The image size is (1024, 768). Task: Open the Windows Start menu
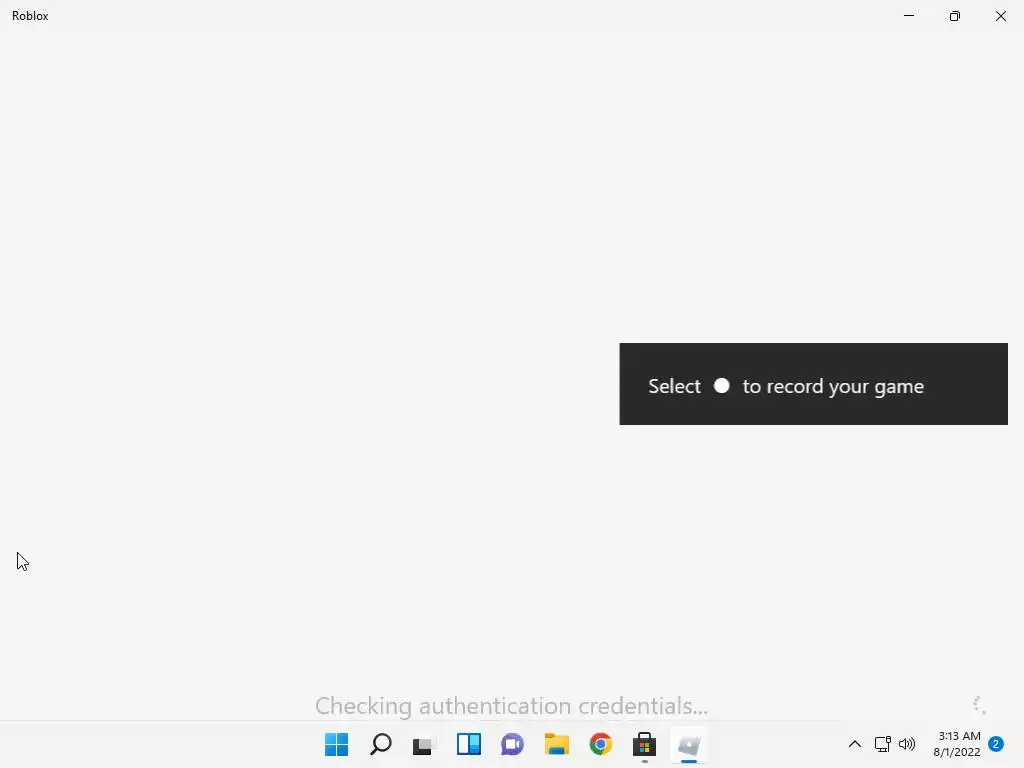(x=336, y=744)
